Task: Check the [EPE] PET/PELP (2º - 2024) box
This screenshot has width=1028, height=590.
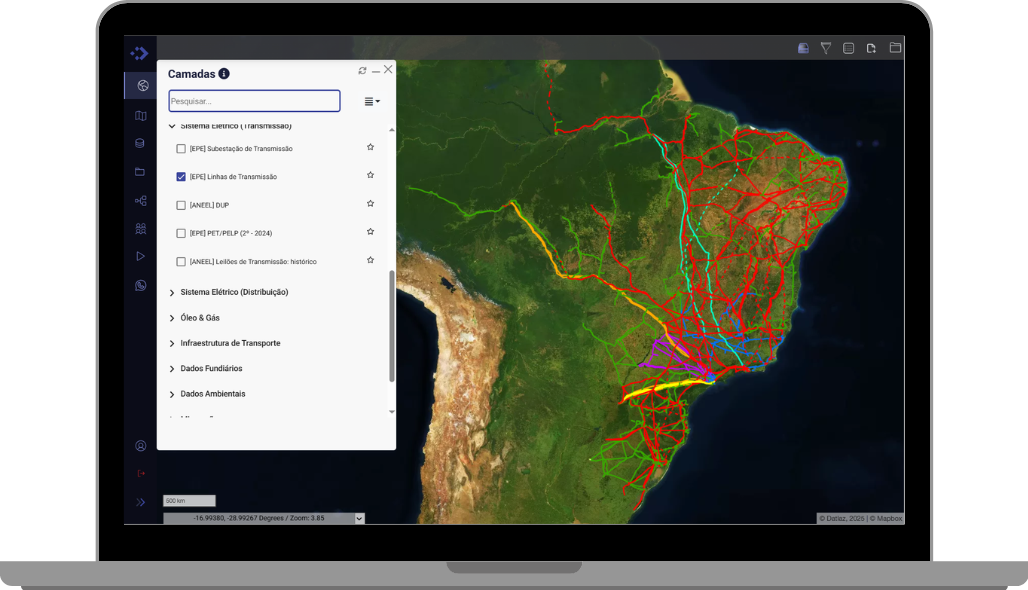Action: tap(181, 233)
